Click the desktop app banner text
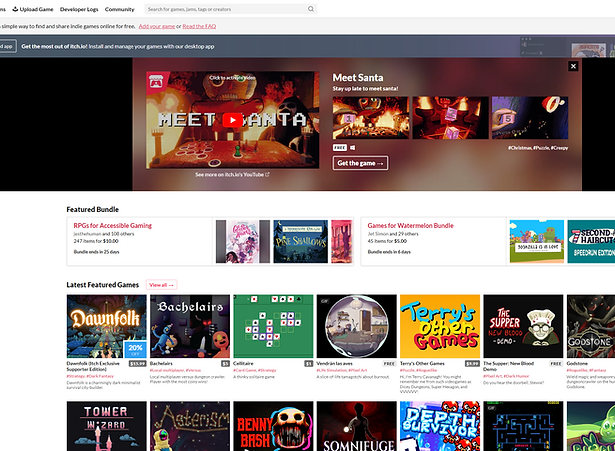Image resolution: width=615 pixels, height=451 pixels. [118, 46]
